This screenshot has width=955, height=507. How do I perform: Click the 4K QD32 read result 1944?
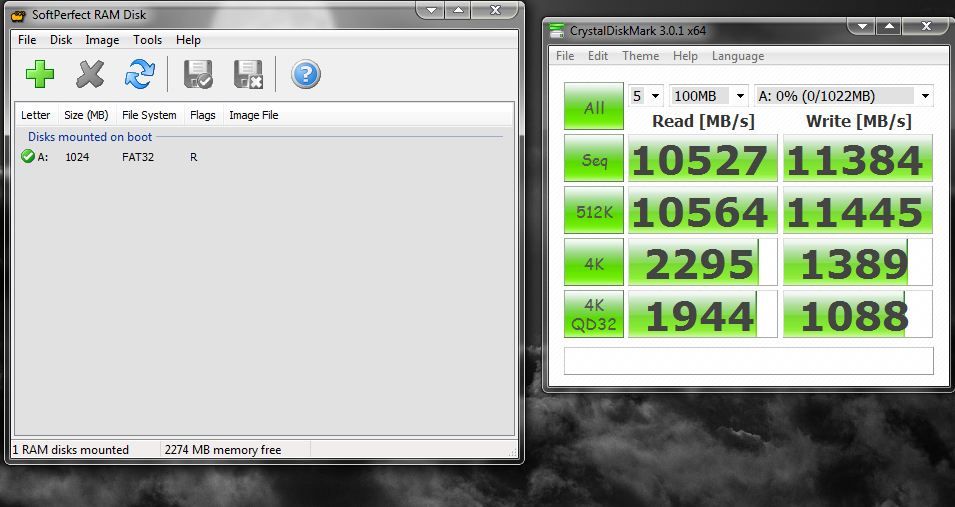click(703, 314)
